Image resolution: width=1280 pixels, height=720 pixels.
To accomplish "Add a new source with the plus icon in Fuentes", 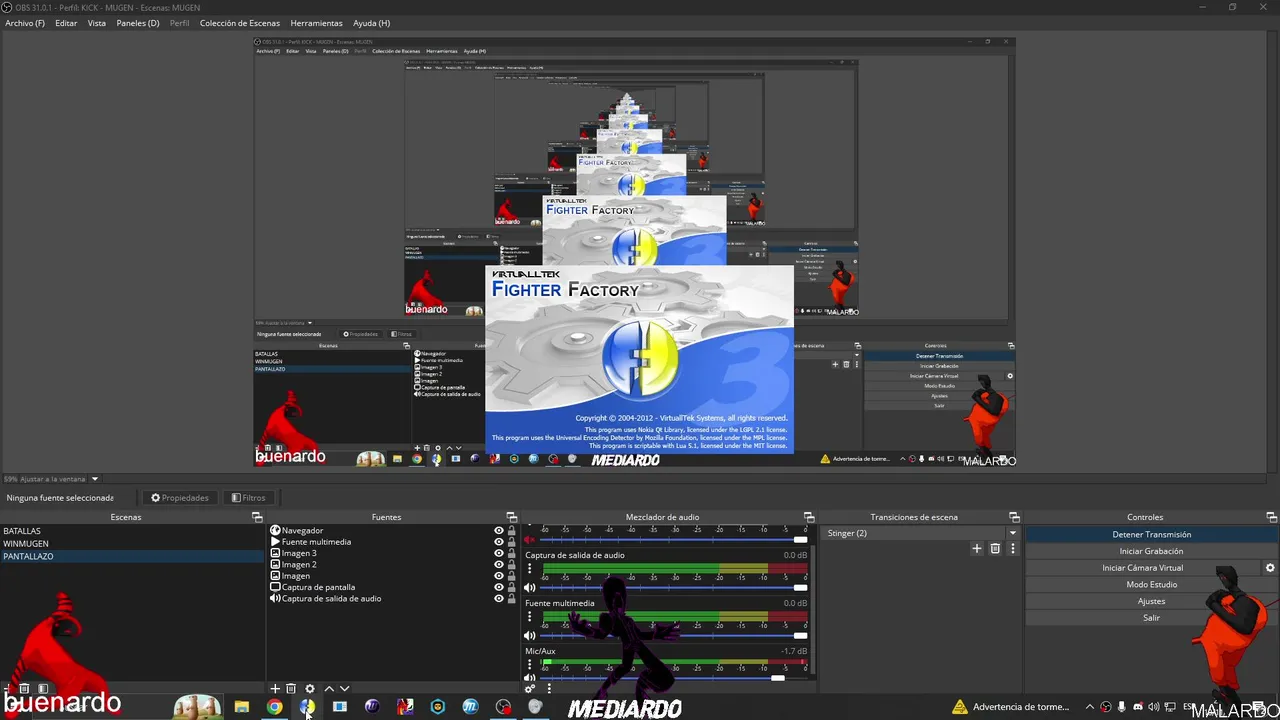I will [275, 688].
